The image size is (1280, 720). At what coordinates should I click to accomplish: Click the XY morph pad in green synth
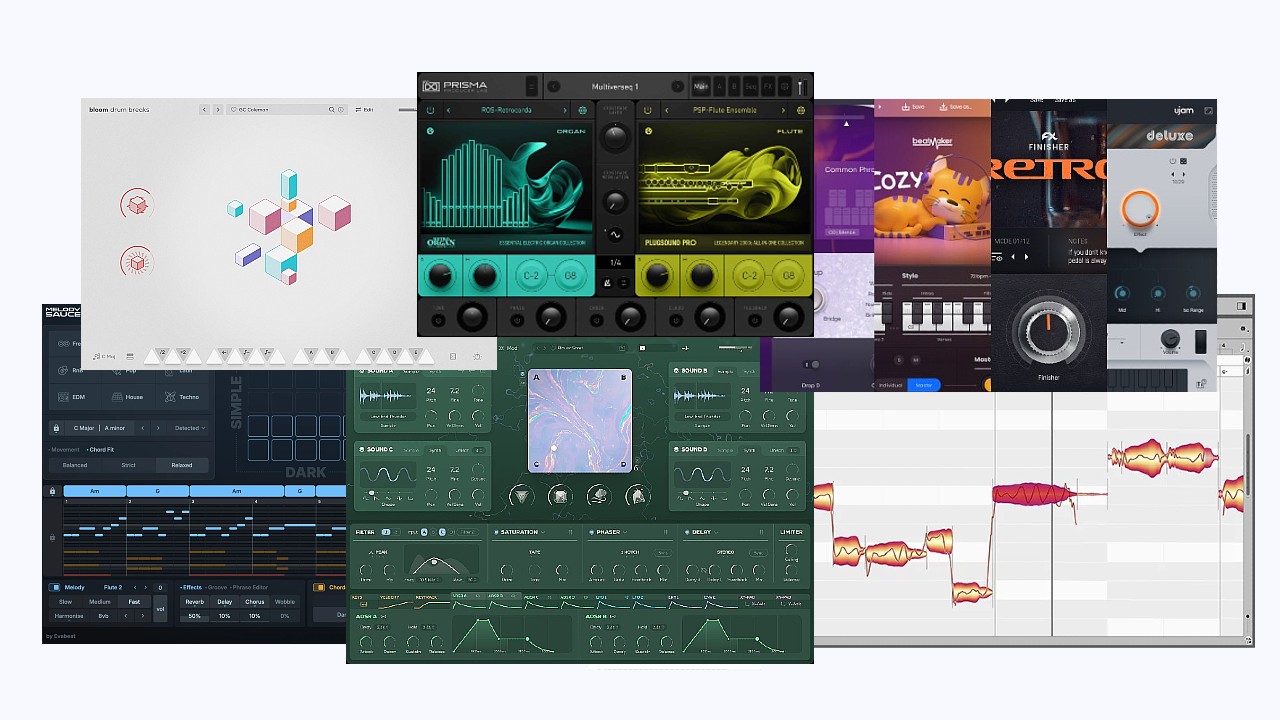580,421
